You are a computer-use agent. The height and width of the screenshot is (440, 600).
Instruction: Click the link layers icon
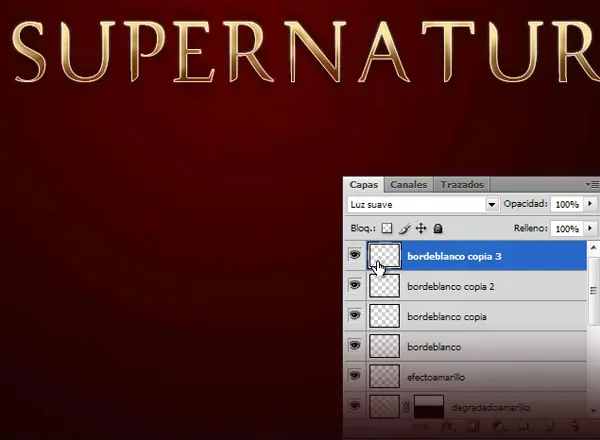click(420, 426)
